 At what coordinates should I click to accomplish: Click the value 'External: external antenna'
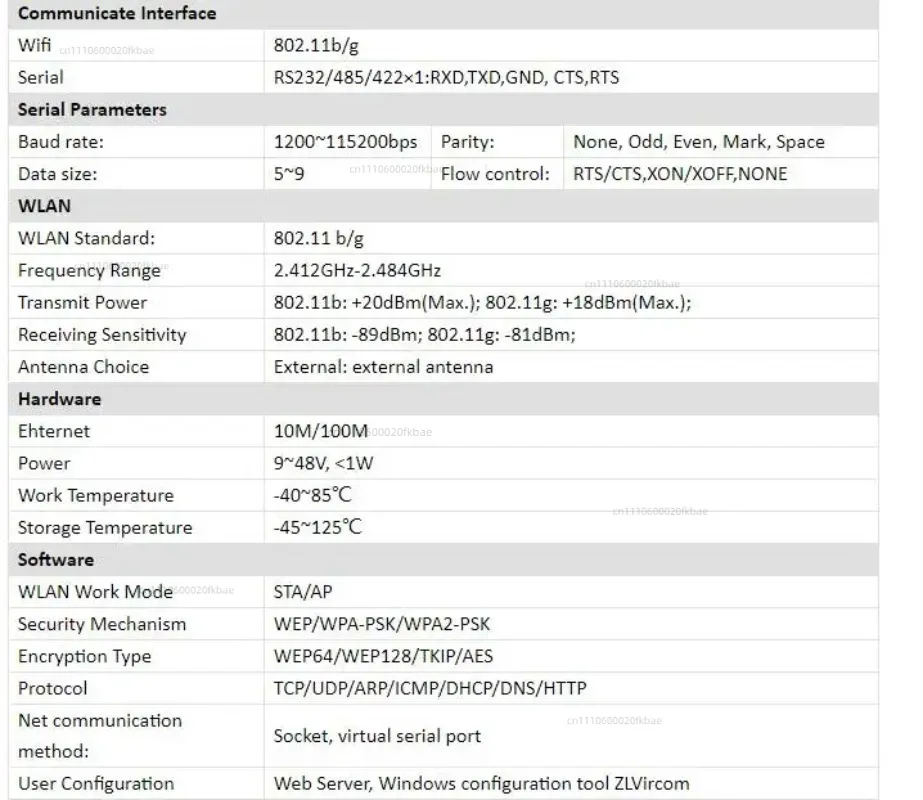click(x=383, y=367)
